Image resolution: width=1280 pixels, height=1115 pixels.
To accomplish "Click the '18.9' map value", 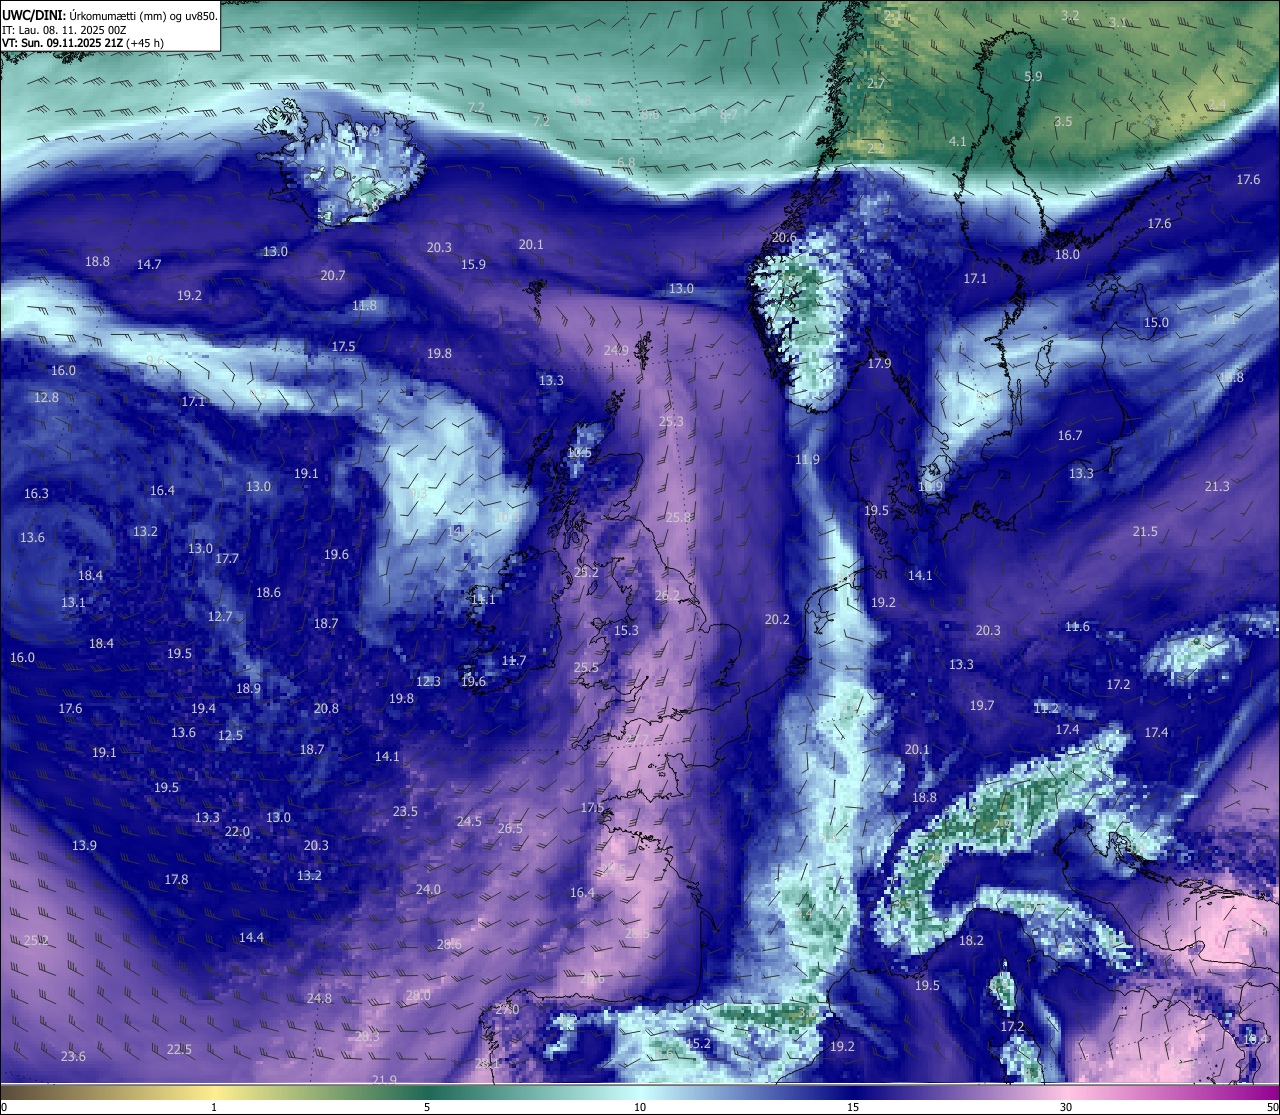I will [248, 688].
